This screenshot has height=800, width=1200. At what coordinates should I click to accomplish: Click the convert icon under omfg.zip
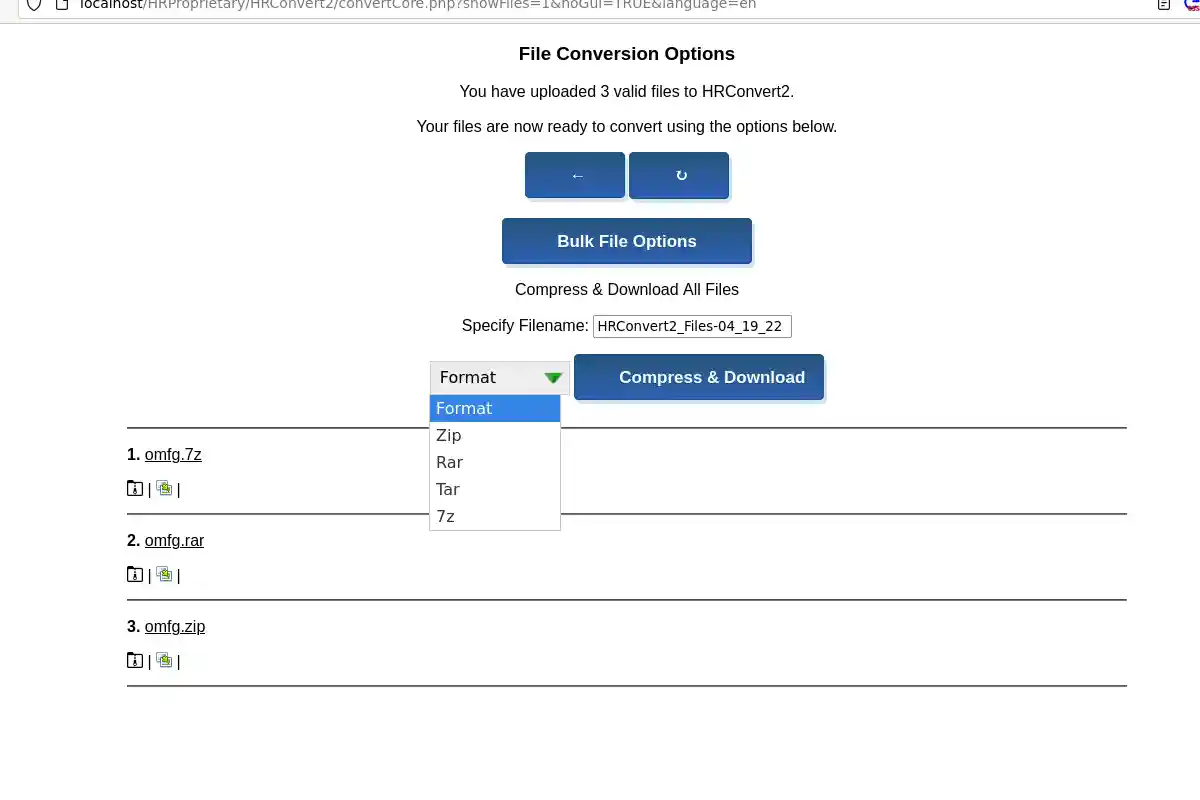[x=164, y=661]
